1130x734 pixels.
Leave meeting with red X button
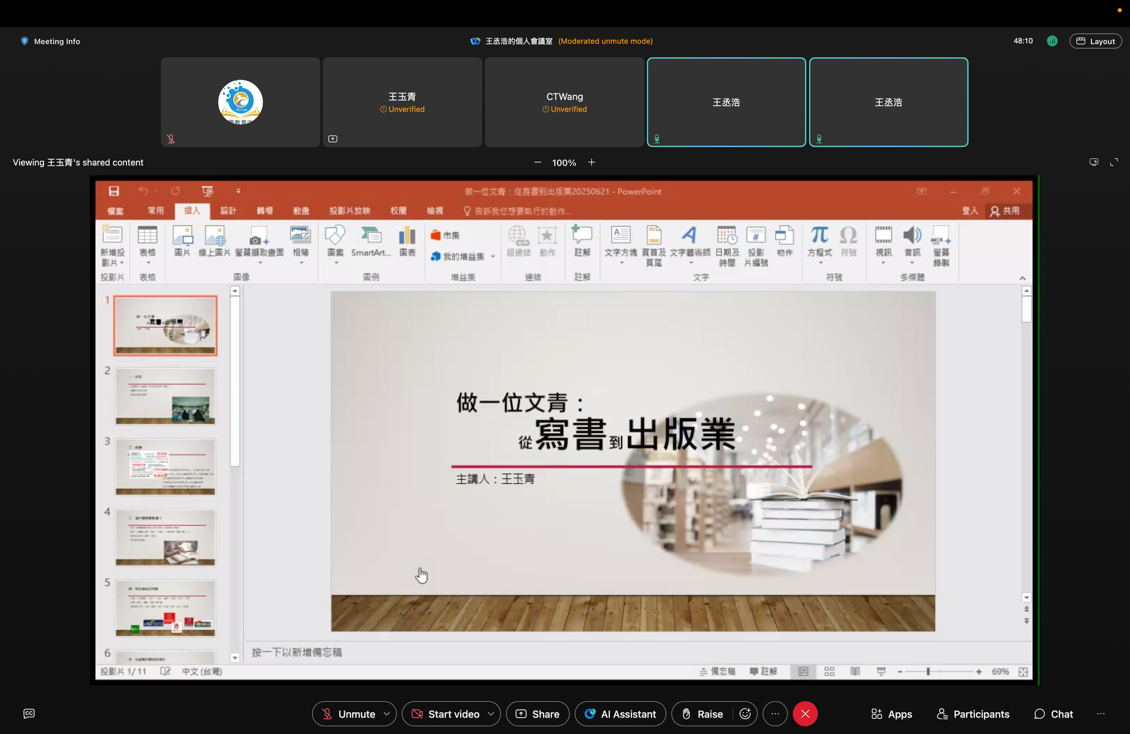(x=805, y=714)
